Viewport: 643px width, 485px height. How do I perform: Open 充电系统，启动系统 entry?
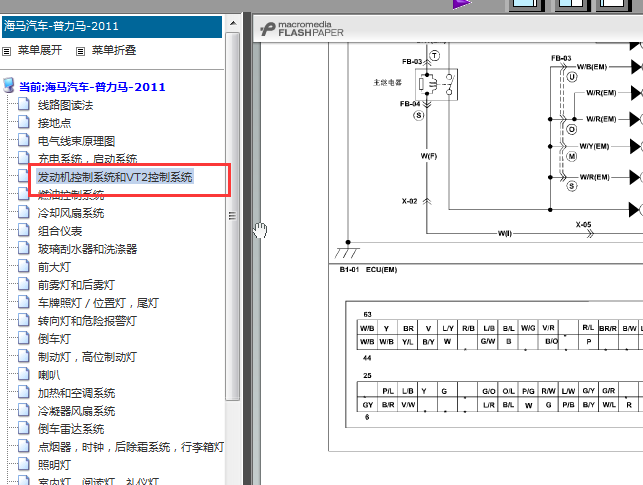(87, 158)
